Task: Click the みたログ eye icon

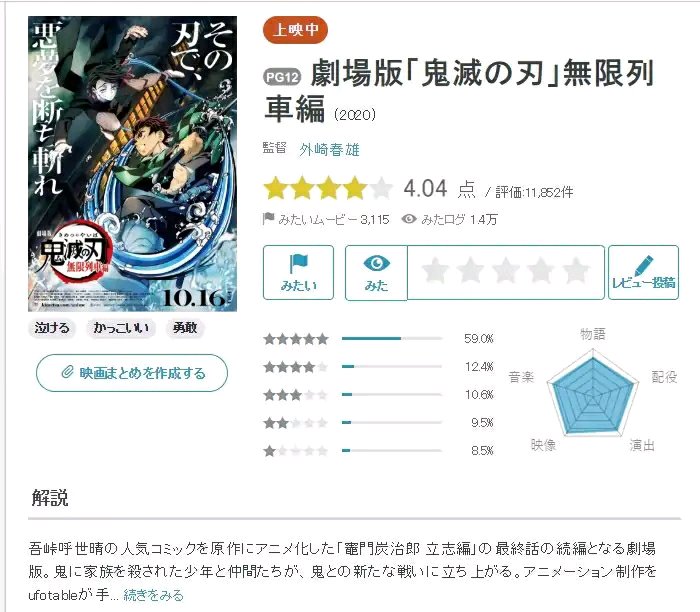Action: (408, 219)
